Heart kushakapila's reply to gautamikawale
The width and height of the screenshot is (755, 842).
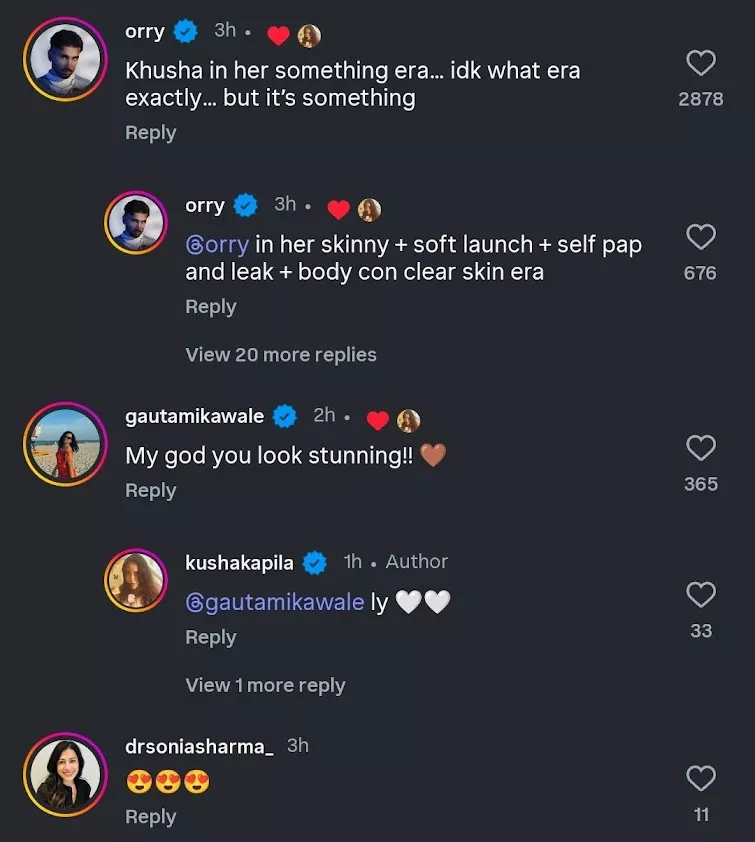701,595
